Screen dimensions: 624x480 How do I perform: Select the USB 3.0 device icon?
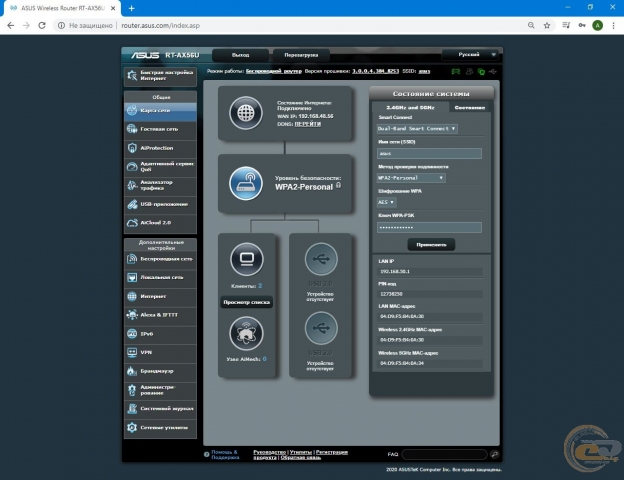coord(321,260)
